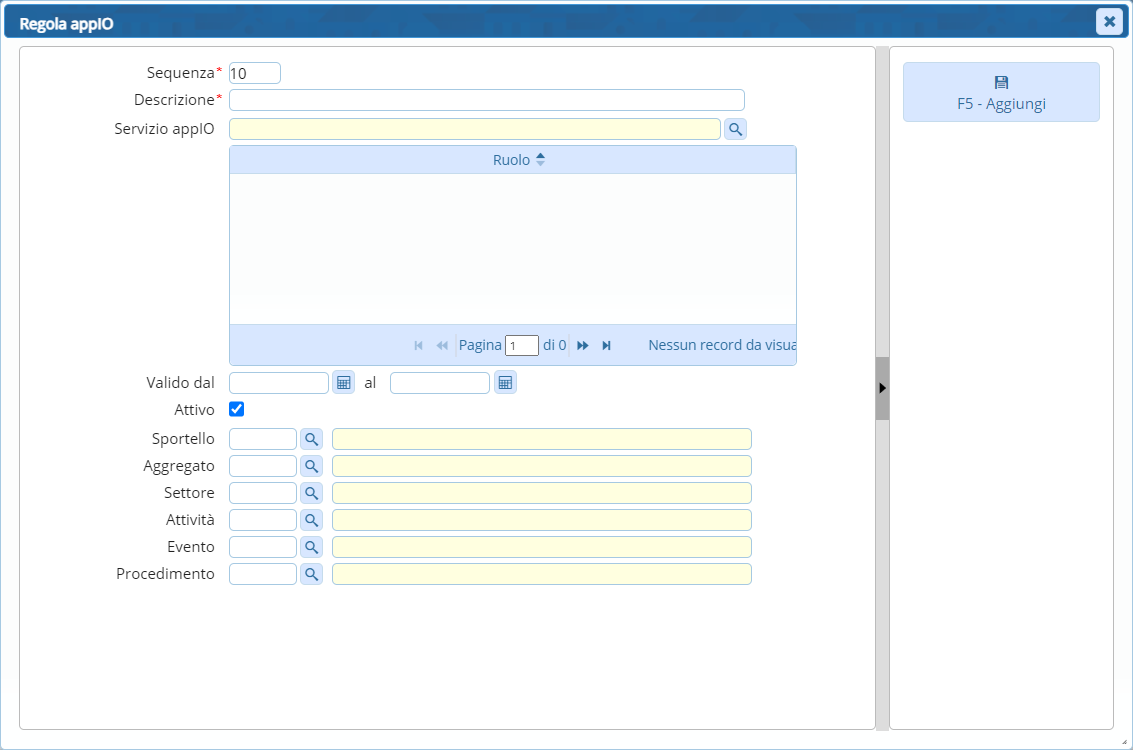Close the Regola appIO dialog
This screenshot has width=1133, height=750.
pos(1109,21)
